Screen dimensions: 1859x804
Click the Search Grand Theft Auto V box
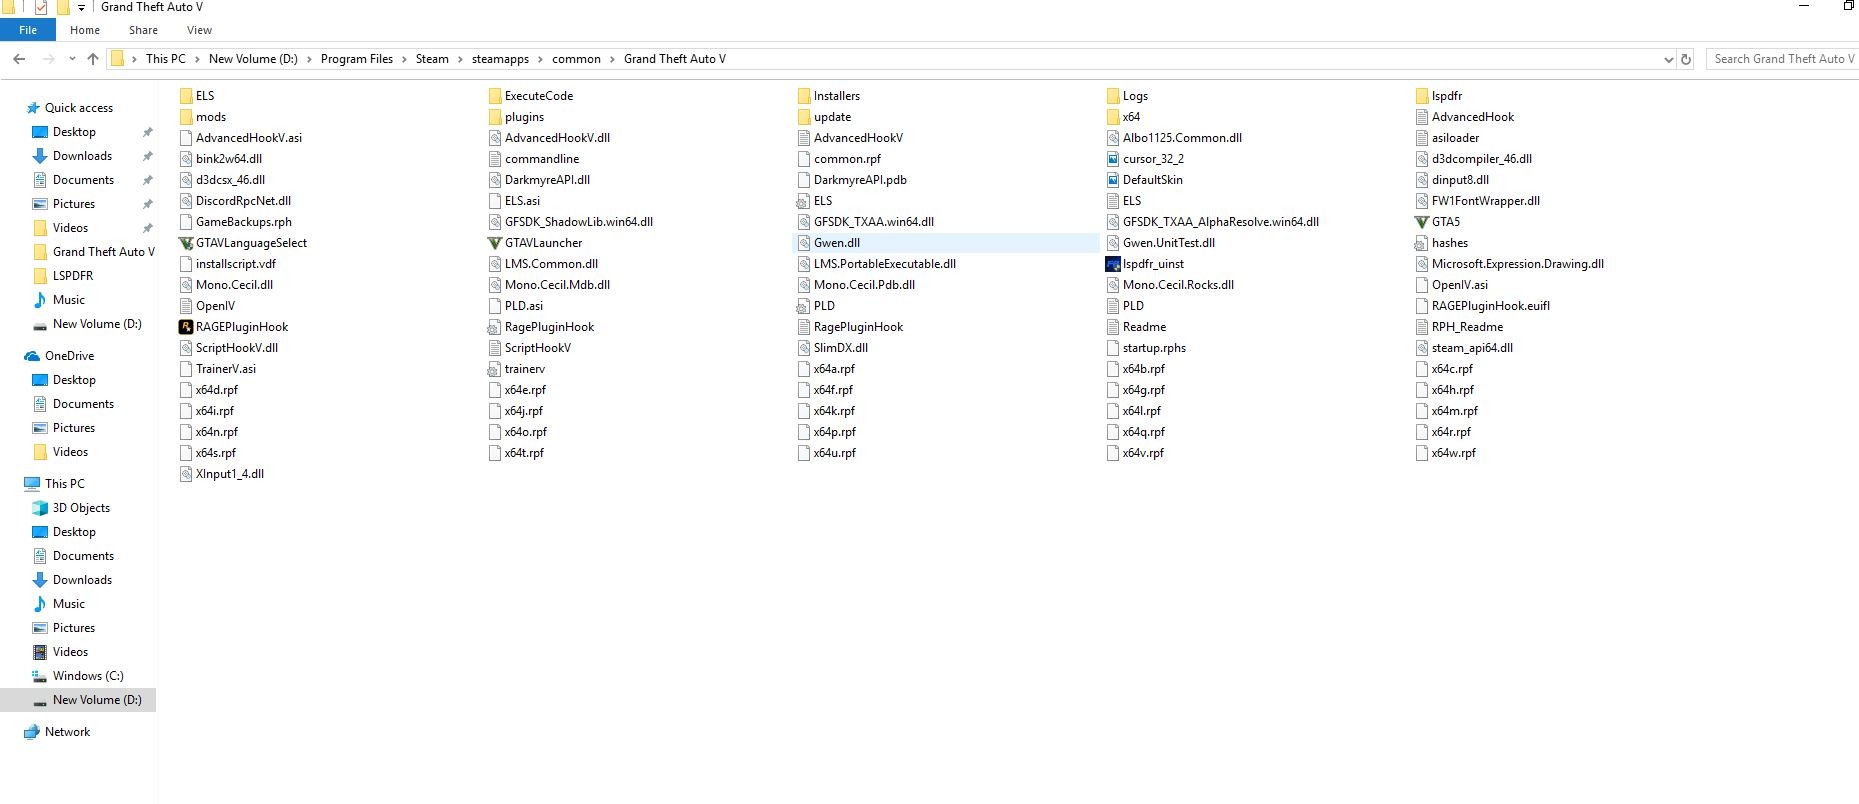click(1782, 59)
